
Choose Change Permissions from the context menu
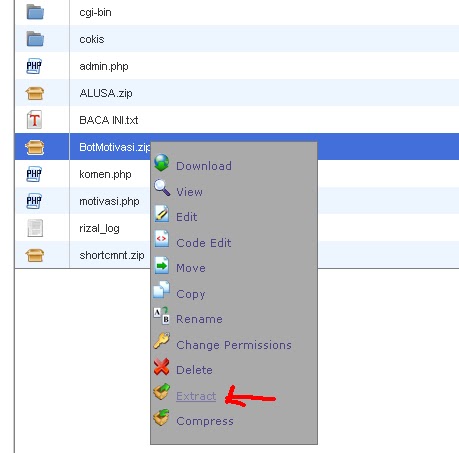pos(234,345)
